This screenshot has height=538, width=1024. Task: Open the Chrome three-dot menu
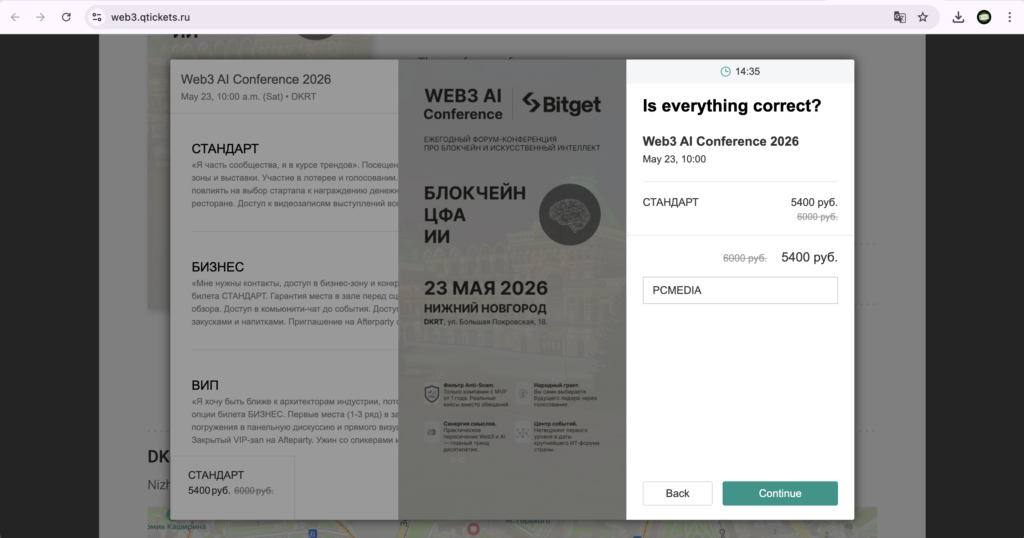1010,17
